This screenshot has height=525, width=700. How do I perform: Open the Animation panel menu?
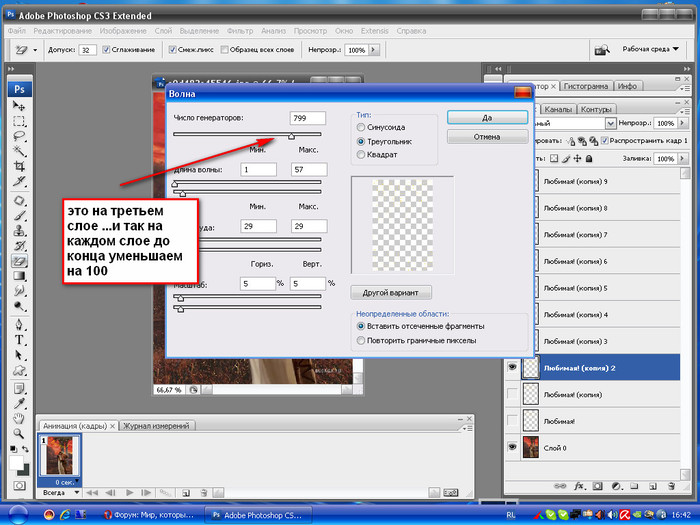point(467,428)
